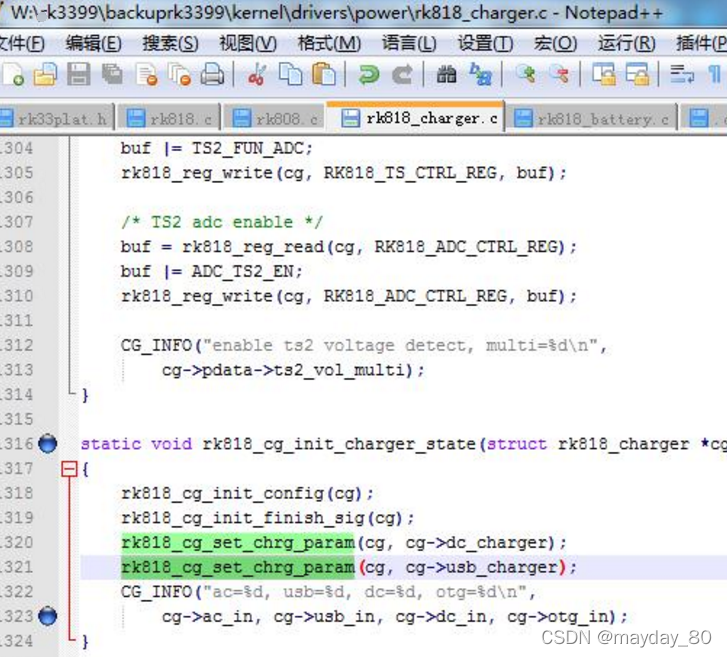Toggle the Word wrap toolbar icon

(x=682, y=75)
